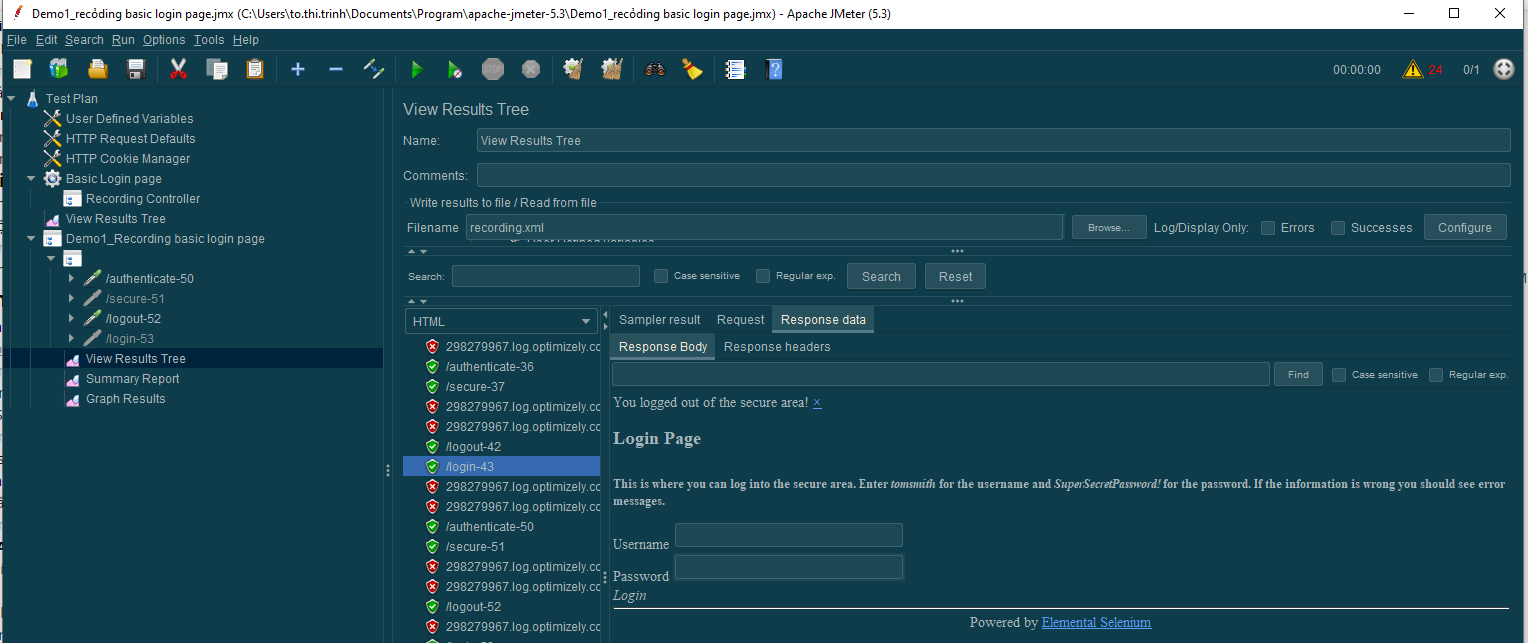
Task: Open the Edit menu
Action: pyautogui.click(x=46, y=40)
